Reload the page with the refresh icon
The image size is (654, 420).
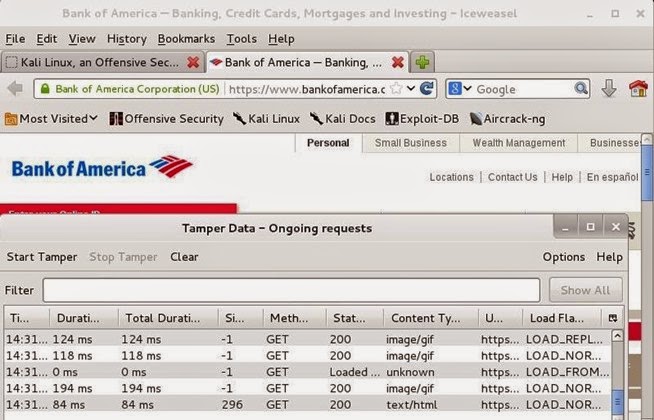click(427, 88)
